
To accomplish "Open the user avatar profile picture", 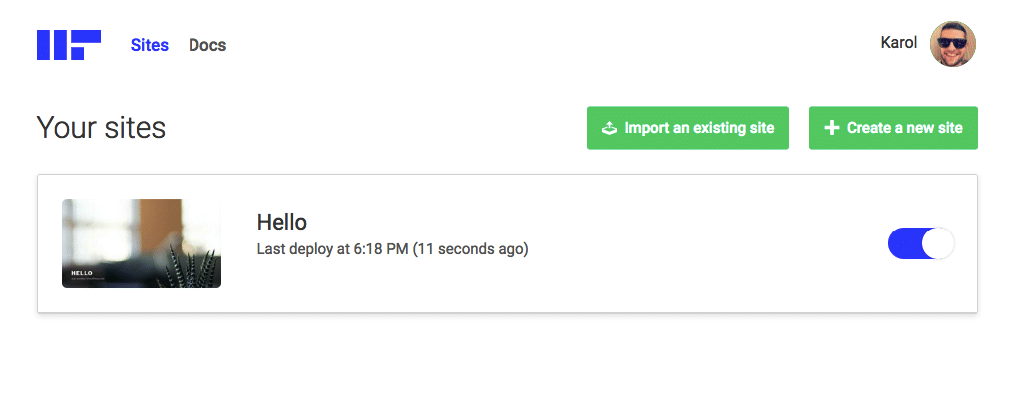I will 953,44.
